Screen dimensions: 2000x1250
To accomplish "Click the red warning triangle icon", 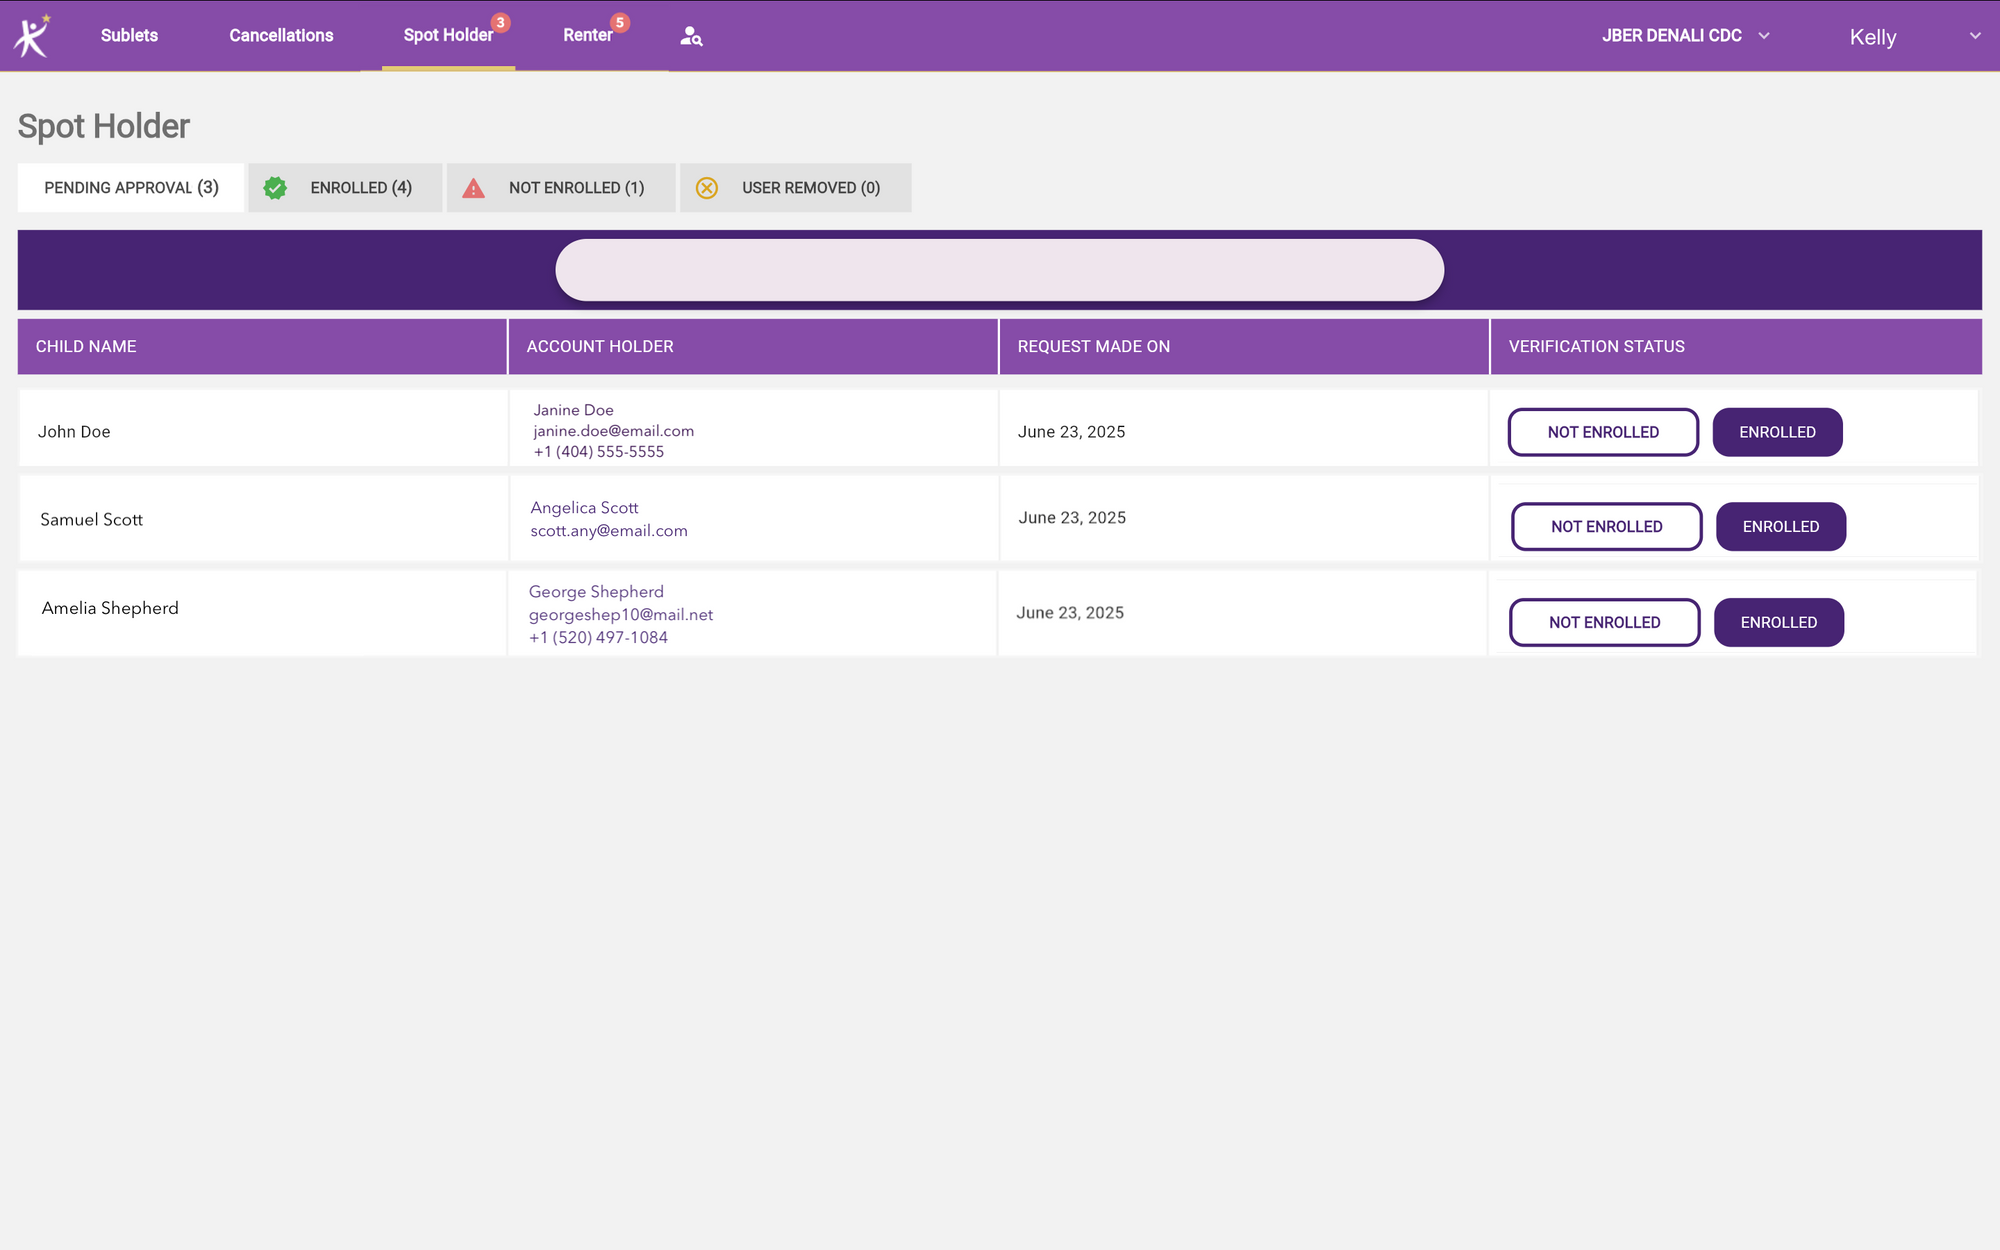I will [x=473, y=188].
